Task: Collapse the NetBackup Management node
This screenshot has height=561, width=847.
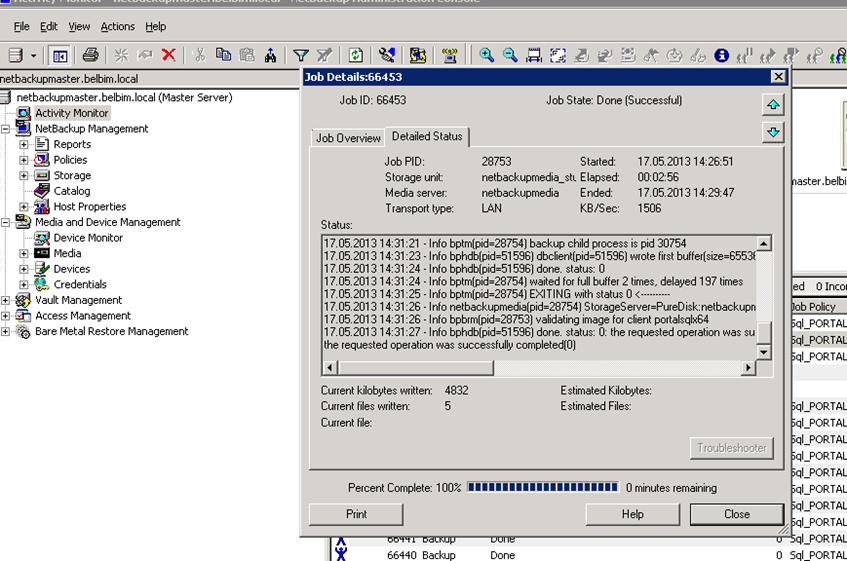Action: [5, 129]
